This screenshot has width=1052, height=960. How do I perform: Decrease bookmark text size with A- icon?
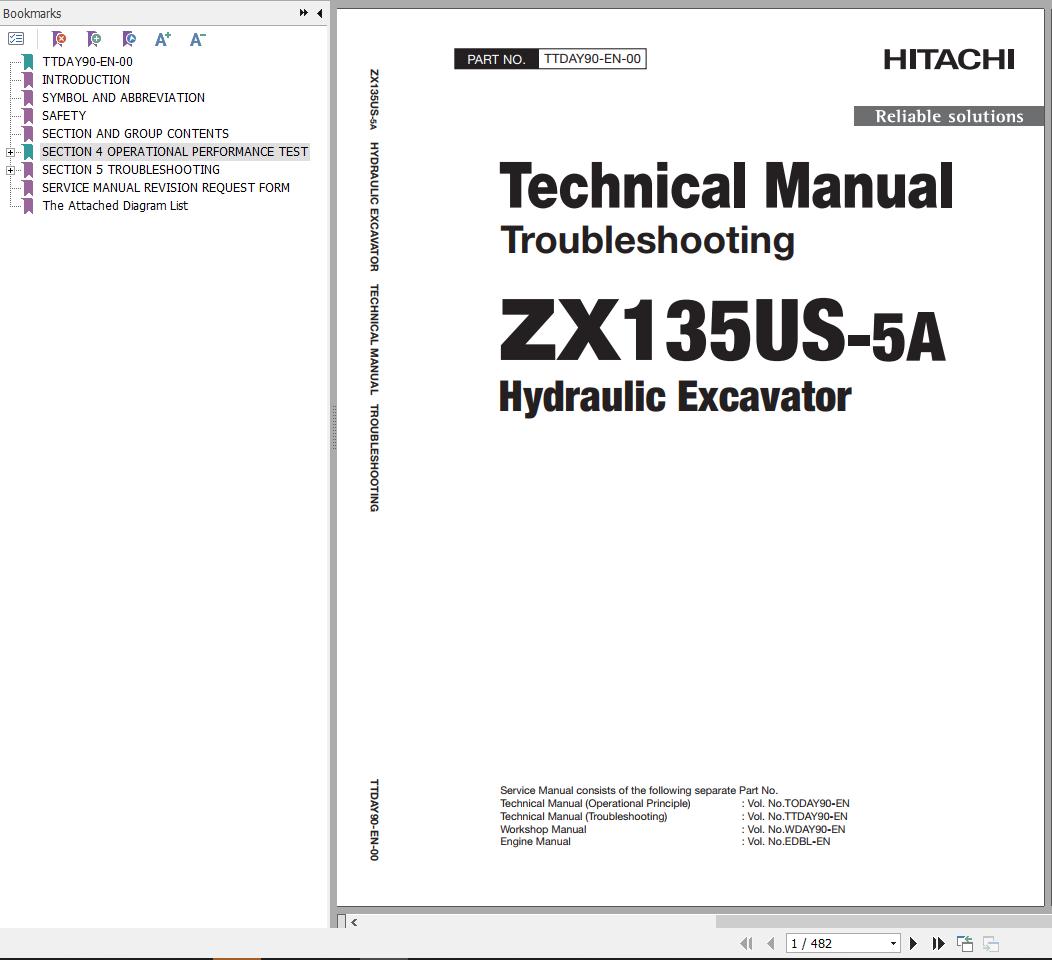pos(197,39)
